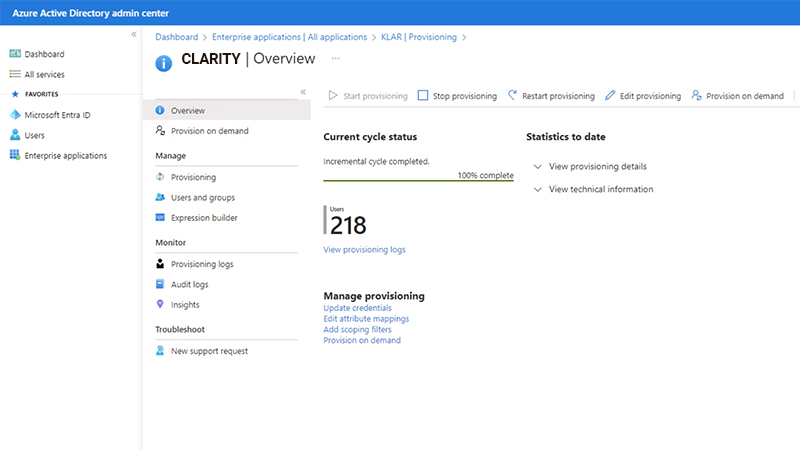Viewport: 800px width, 450px height.
Task: Click the Favorites star icon
Action: (15, 94)
